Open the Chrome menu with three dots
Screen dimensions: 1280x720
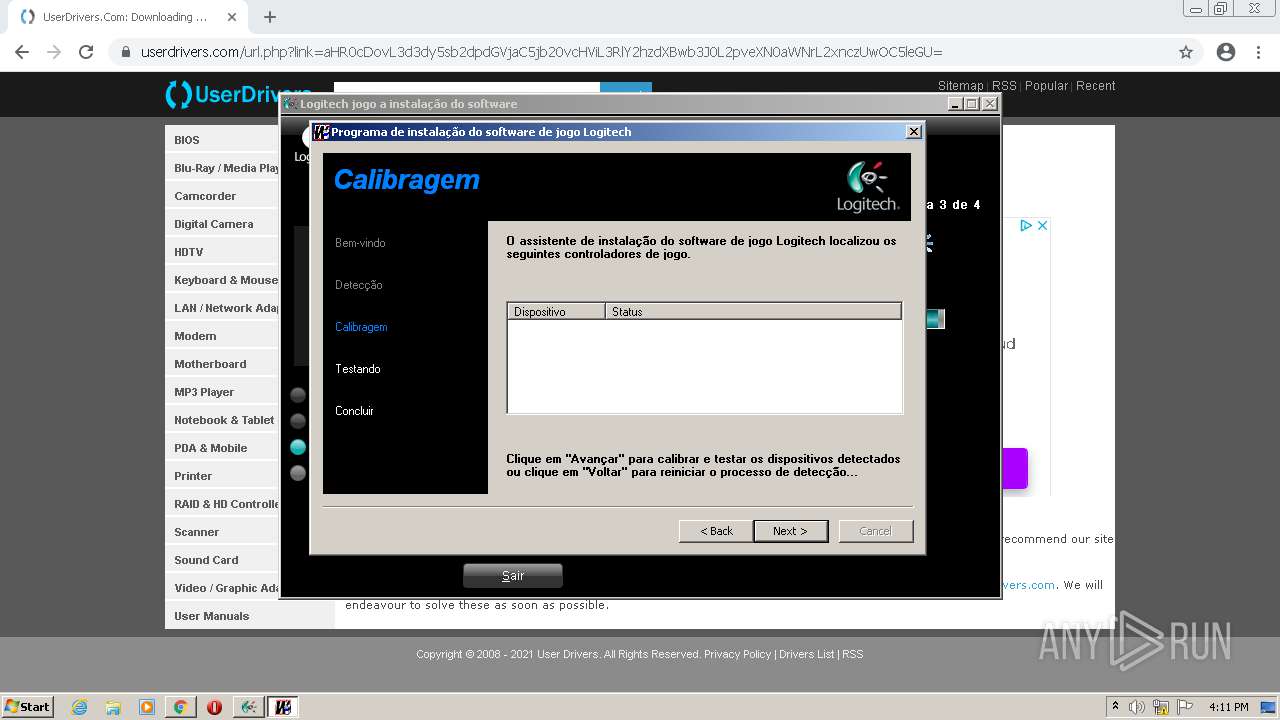point(1259,52)
